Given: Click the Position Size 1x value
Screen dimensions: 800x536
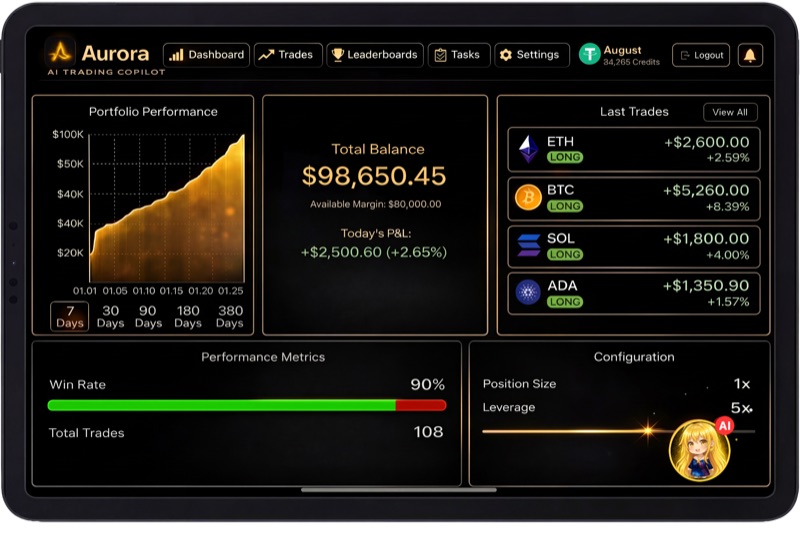Looking at the screenshot, I should click(x=742, y=384).
